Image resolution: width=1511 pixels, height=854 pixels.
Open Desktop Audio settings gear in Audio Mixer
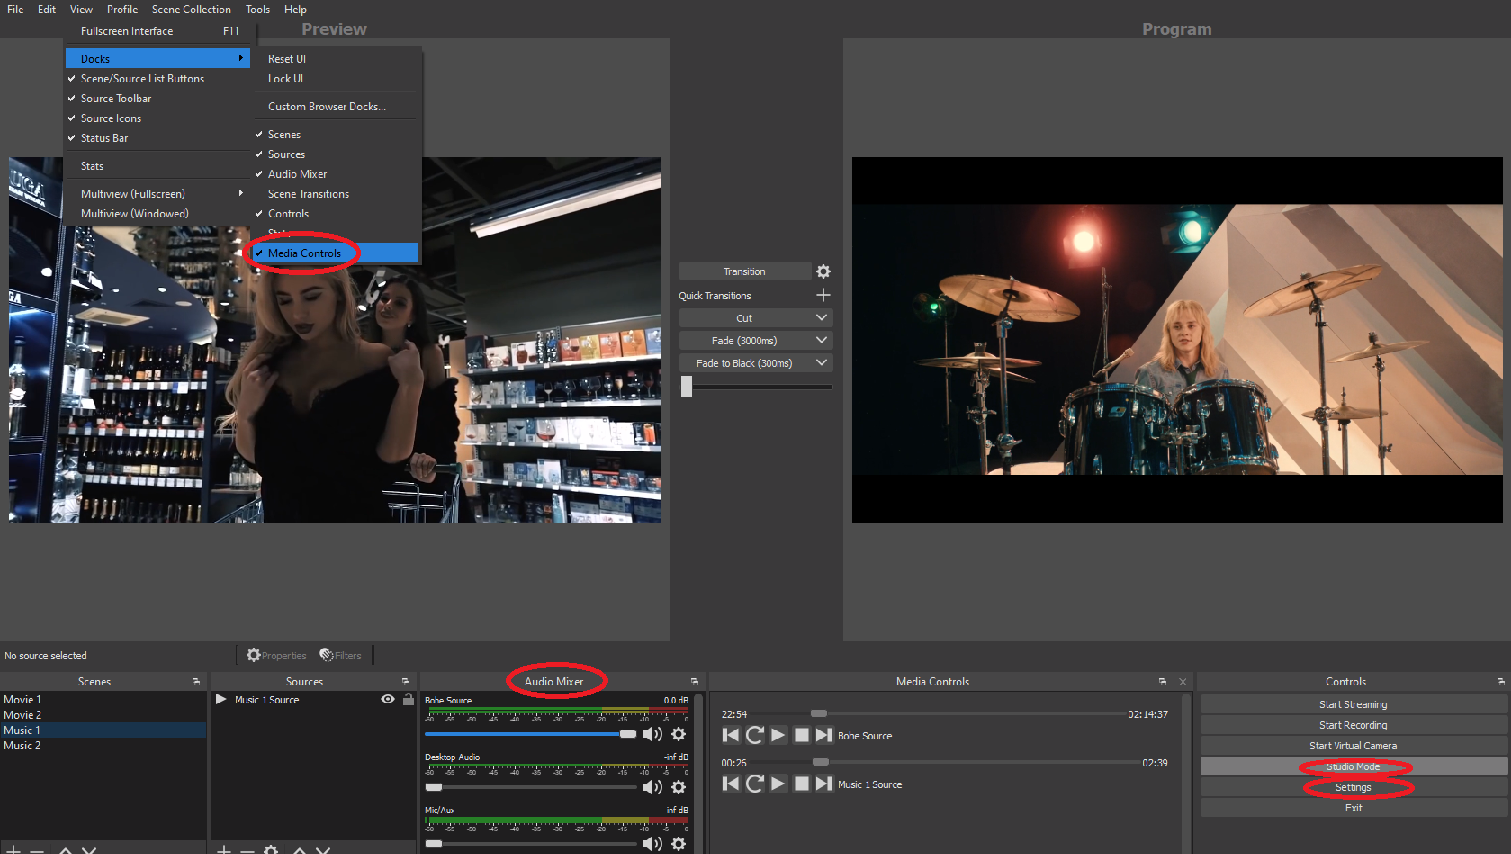click(679, 787)
